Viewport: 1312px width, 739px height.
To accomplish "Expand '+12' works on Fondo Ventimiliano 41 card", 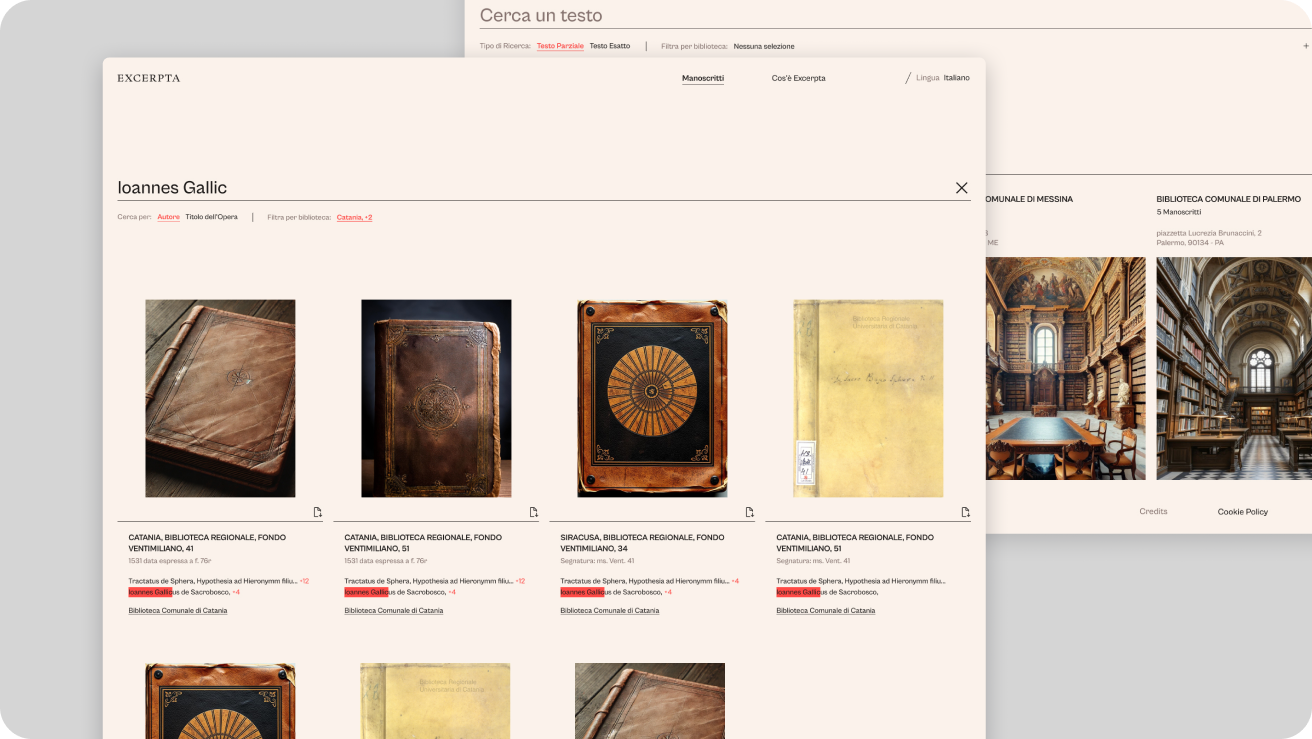I will 304,581.
